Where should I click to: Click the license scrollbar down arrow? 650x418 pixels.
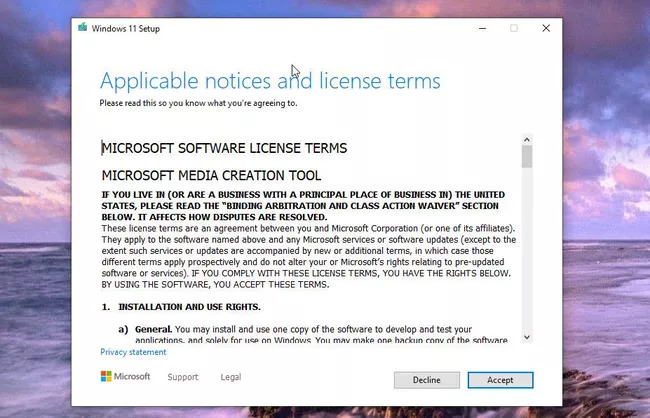[x=527, y=337]
